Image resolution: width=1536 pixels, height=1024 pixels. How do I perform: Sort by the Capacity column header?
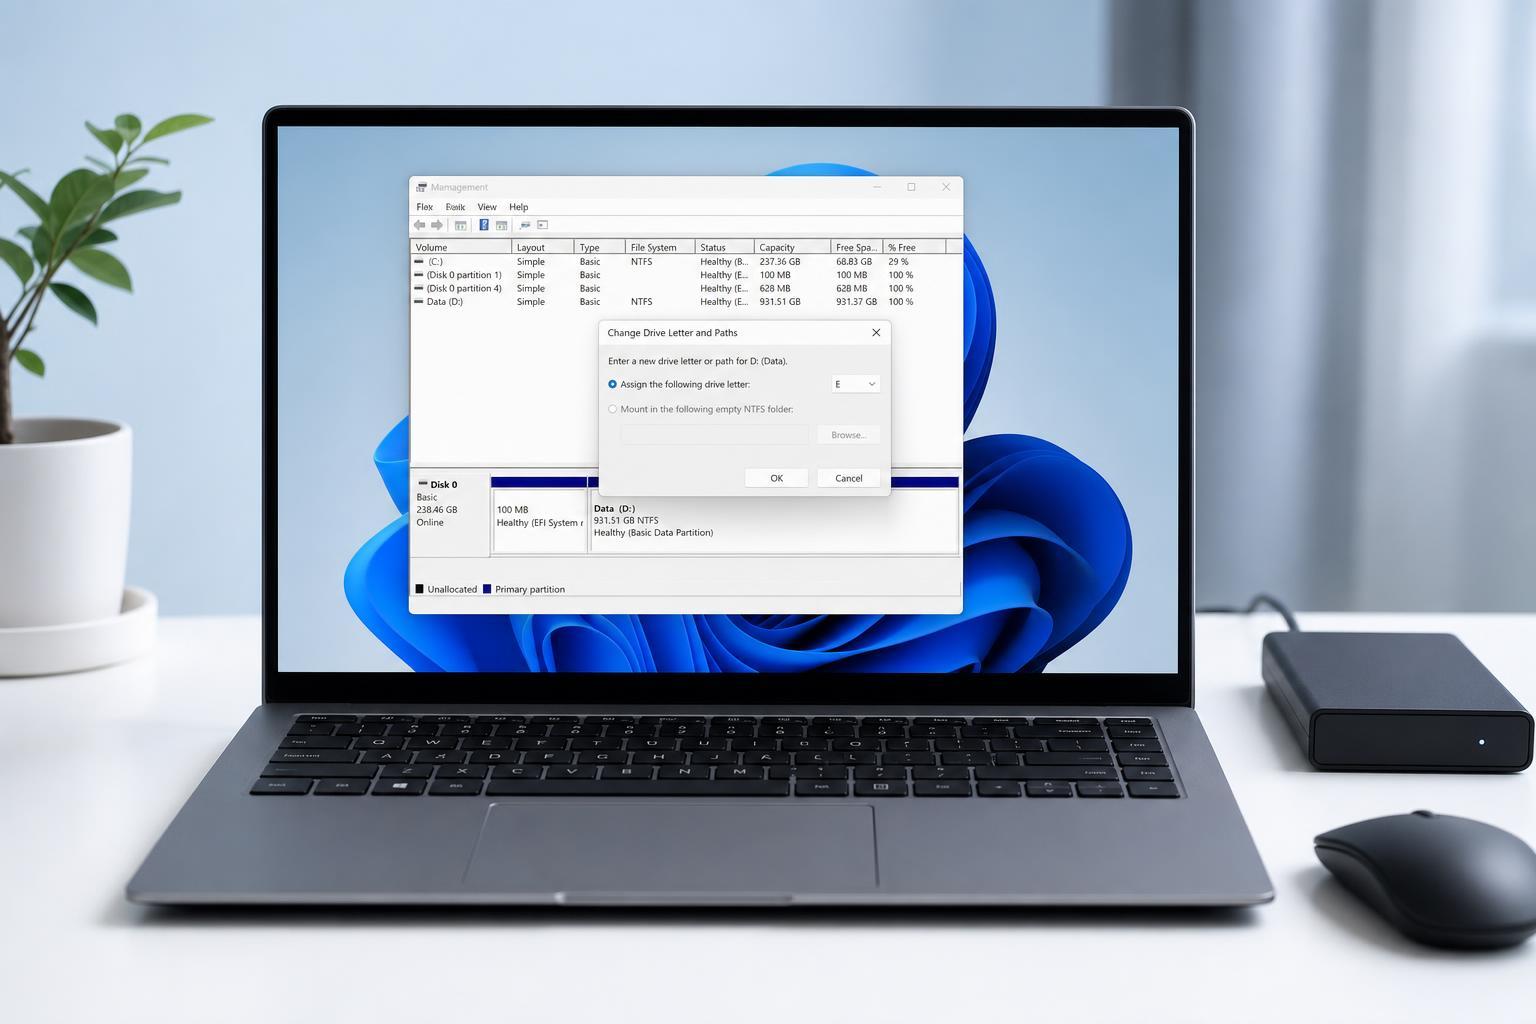(793, 247)
